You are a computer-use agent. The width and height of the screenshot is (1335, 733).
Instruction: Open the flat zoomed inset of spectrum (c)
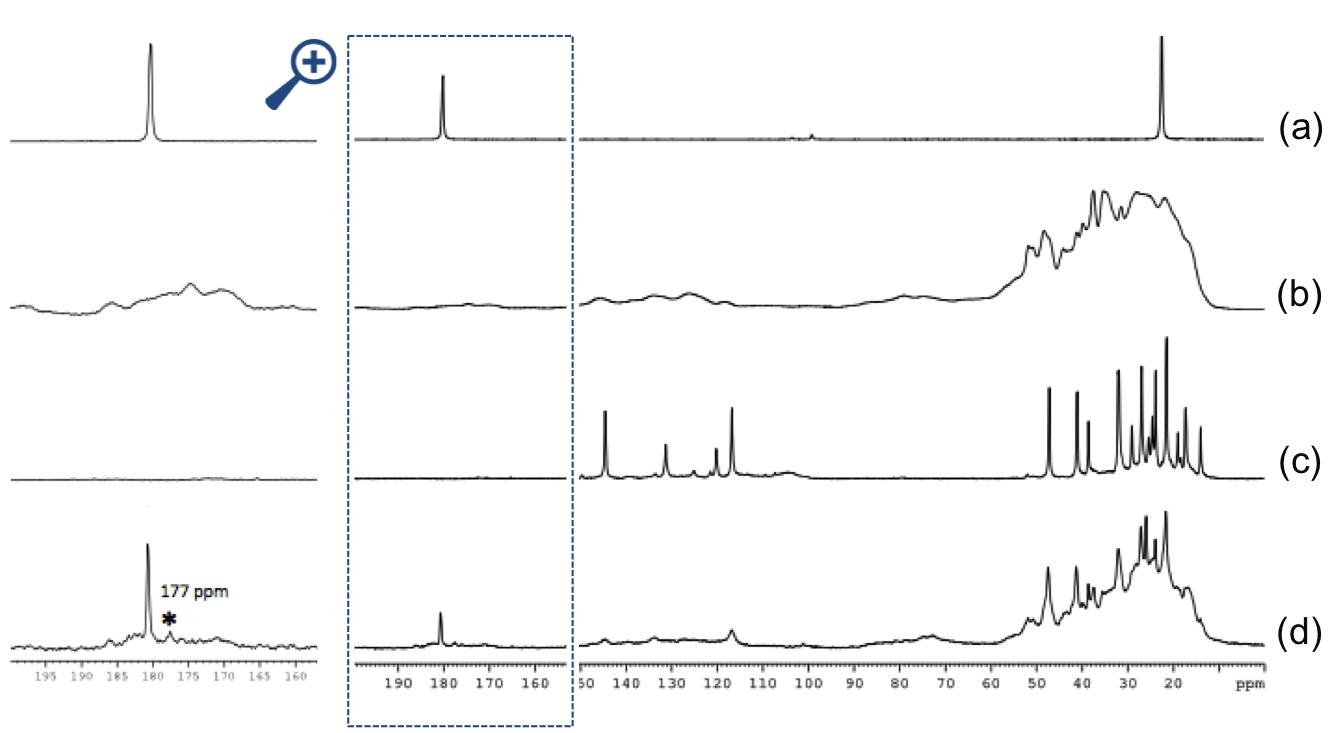[x=160, y=478]
